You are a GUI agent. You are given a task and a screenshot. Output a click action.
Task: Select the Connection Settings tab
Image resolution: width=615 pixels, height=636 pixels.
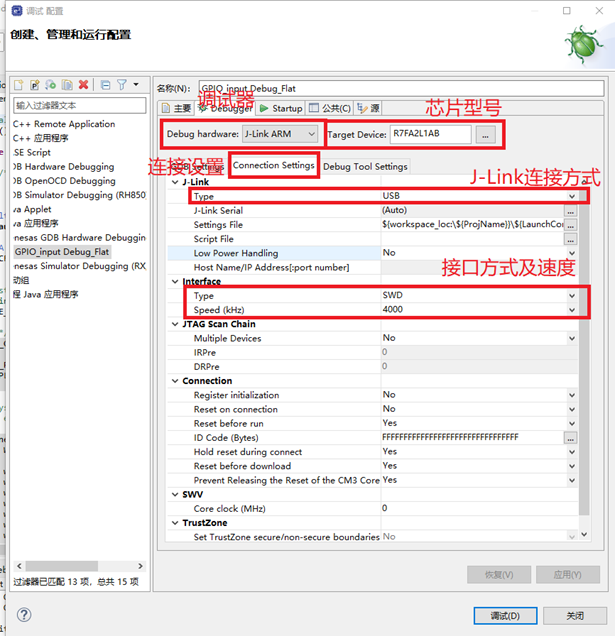(x=273, y=165)
